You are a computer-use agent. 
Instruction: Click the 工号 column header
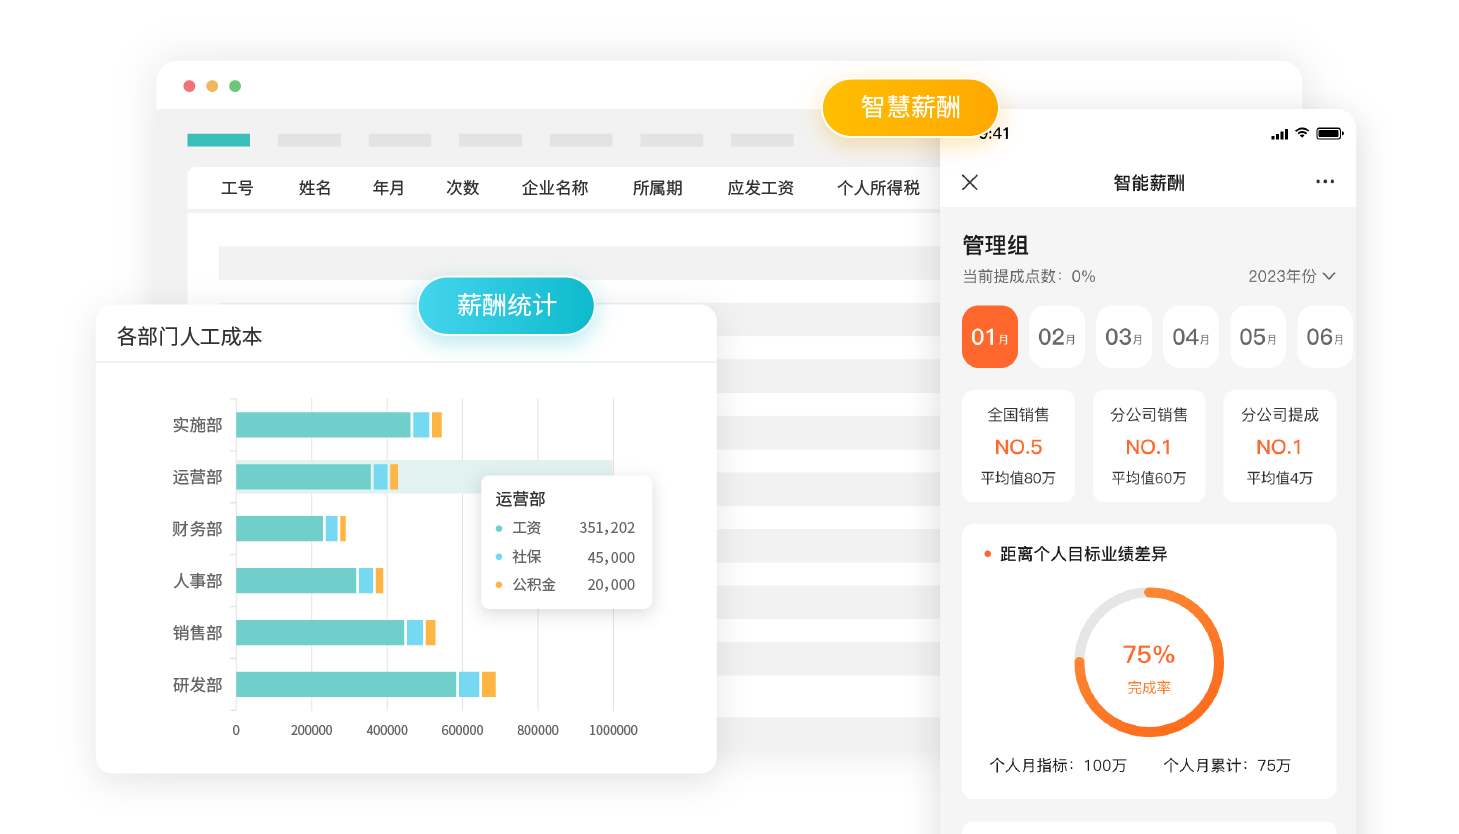coord(237,188)
